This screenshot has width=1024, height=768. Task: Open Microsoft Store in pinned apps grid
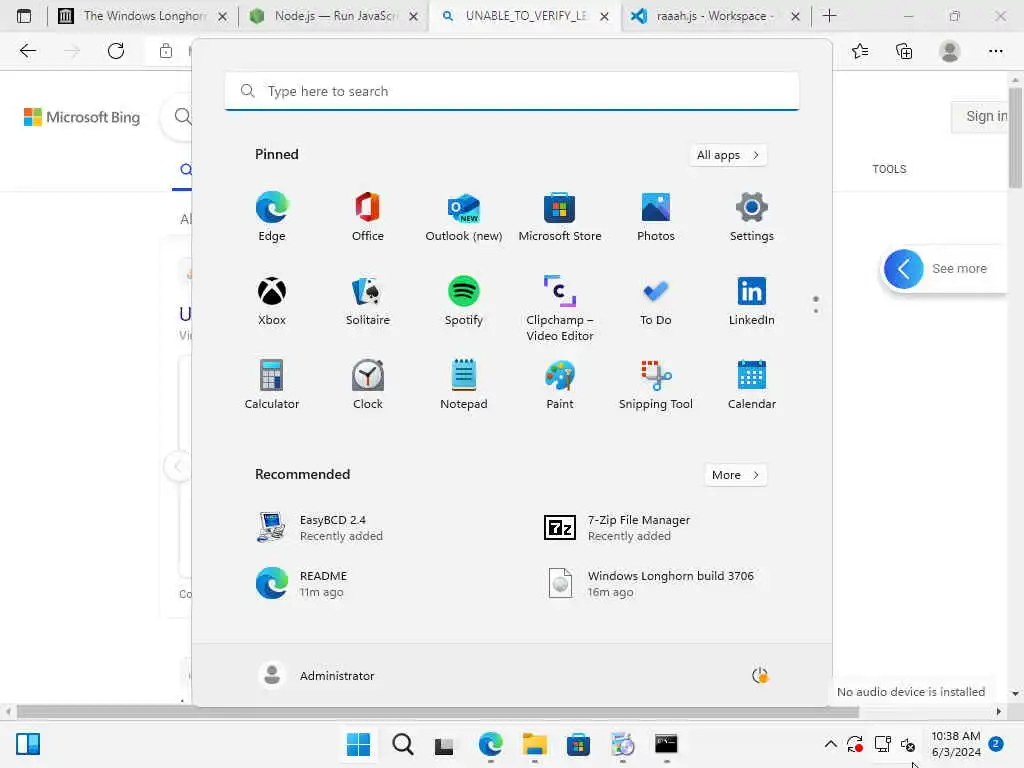click(x=560, y=217)
